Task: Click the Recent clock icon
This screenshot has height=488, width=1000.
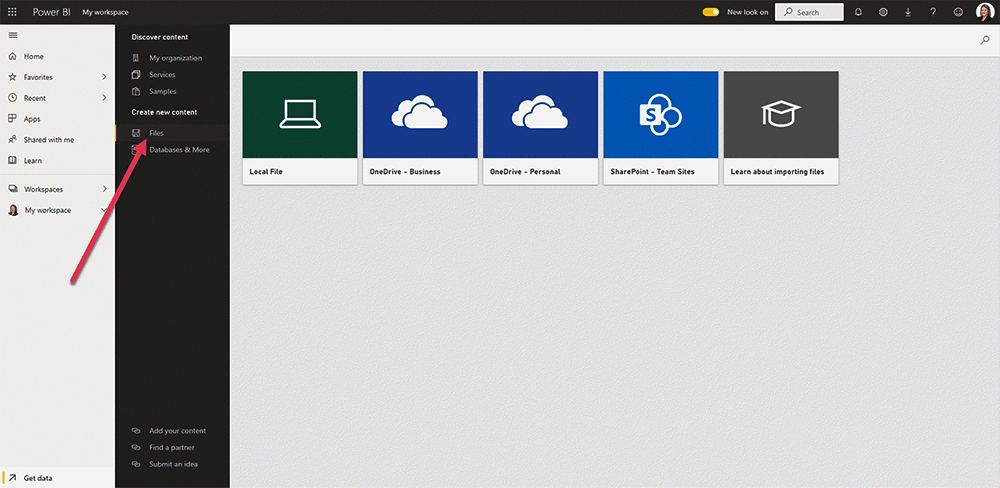Action: [x=12, y=98]
